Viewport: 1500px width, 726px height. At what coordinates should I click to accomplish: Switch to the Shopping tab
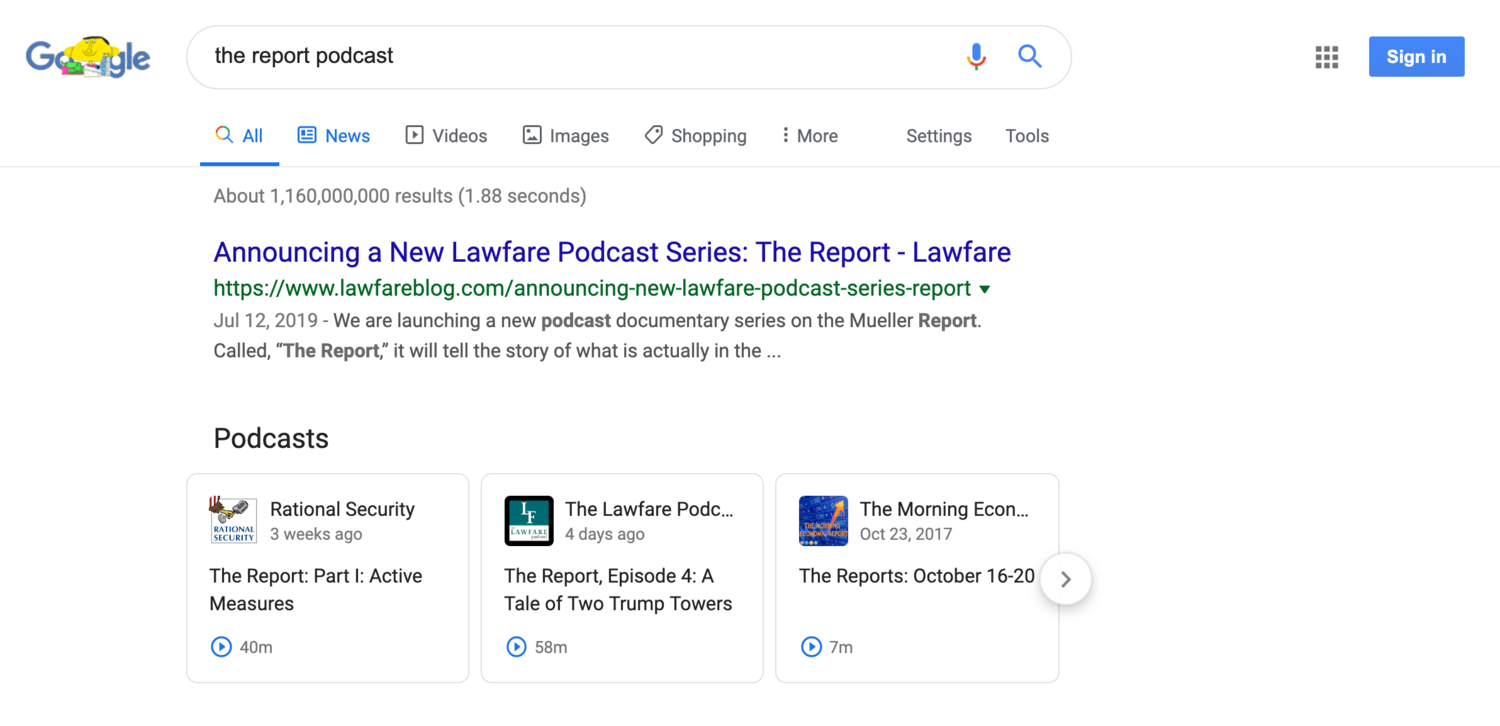pyautogui.click(x=708, y=135)
